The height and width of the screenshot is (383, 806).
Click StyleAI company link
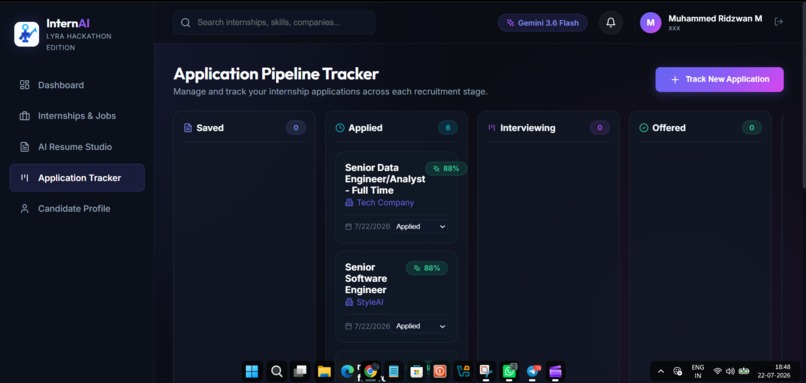(x=370, y=302)
